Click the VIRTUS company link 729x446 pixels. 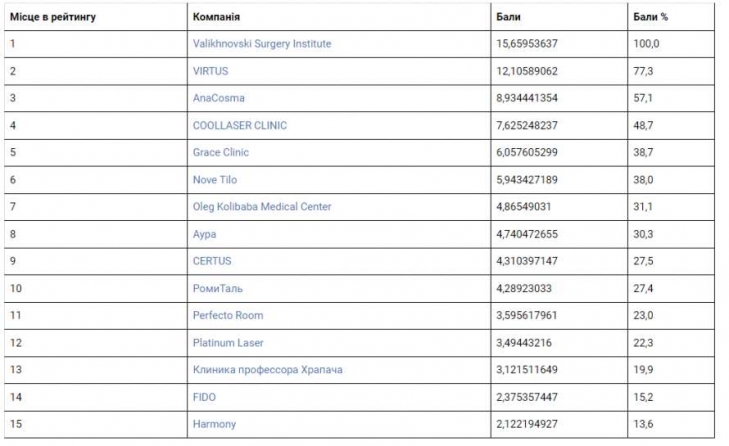(x=212, y=71)
